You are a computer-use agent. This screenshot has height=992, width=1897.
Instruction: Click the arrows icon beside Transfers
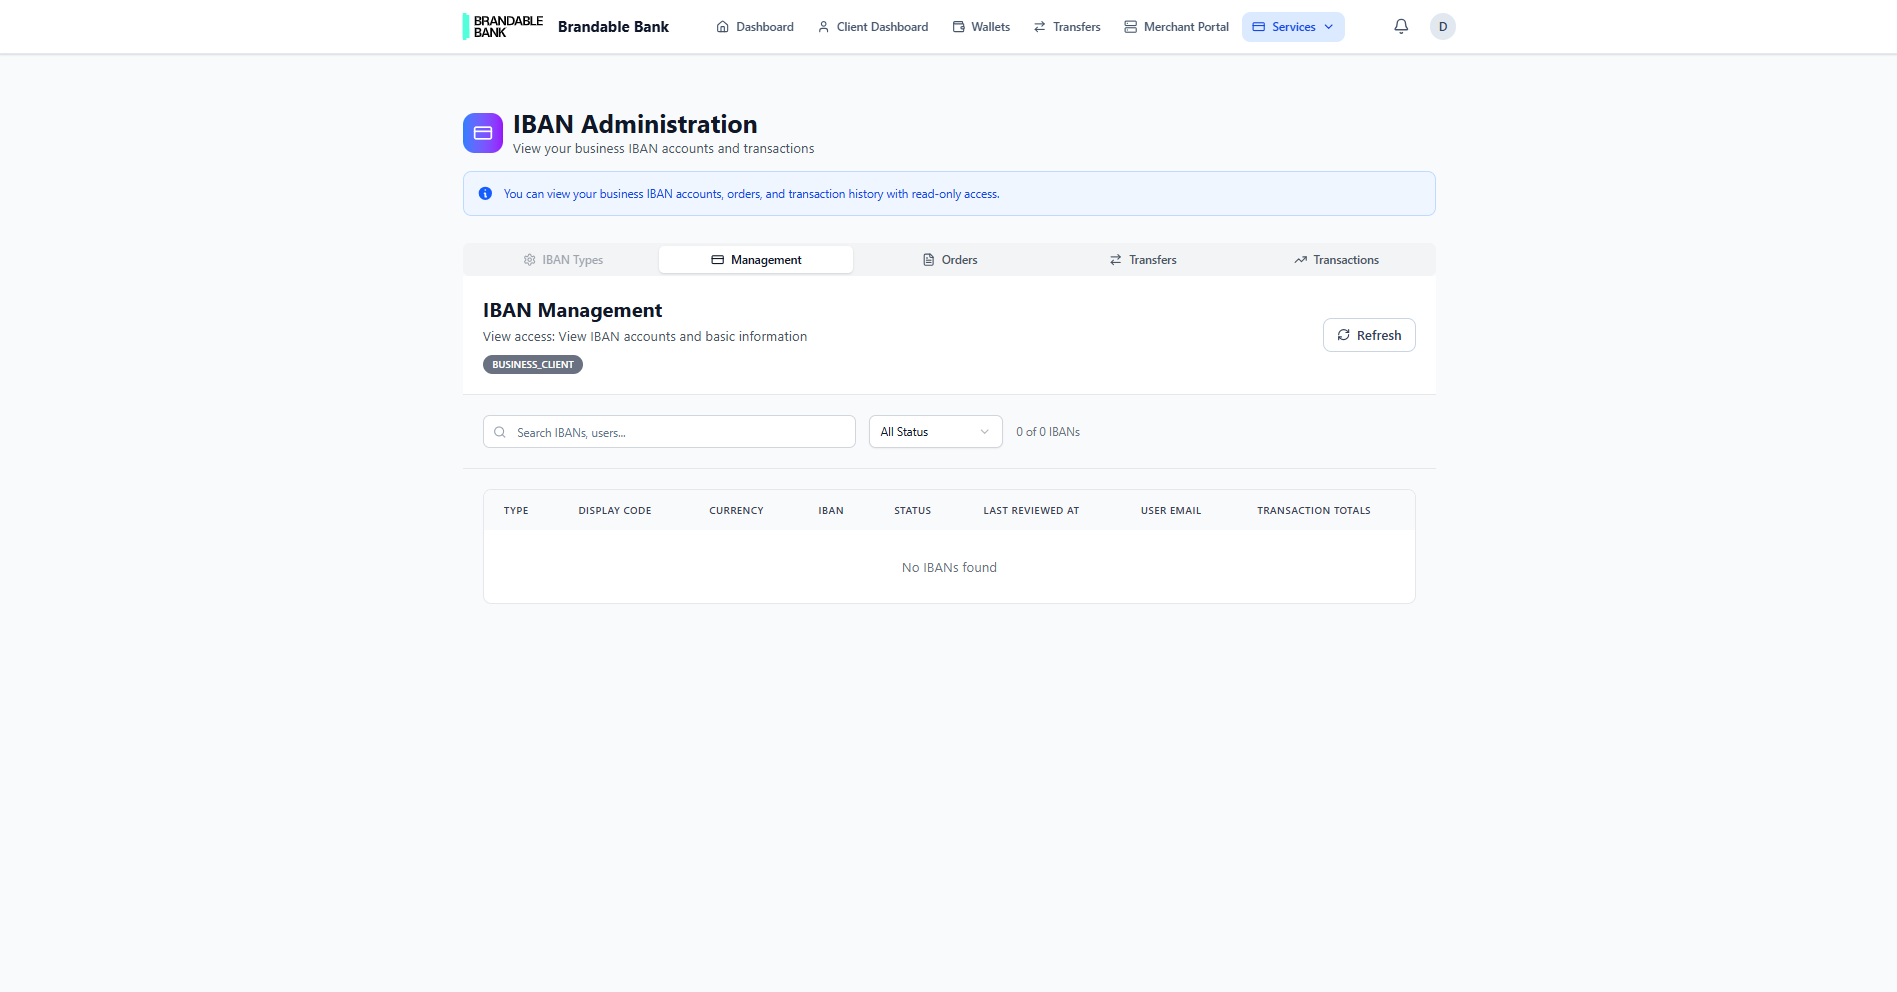pyautogui.click(x=1038, y=26)
